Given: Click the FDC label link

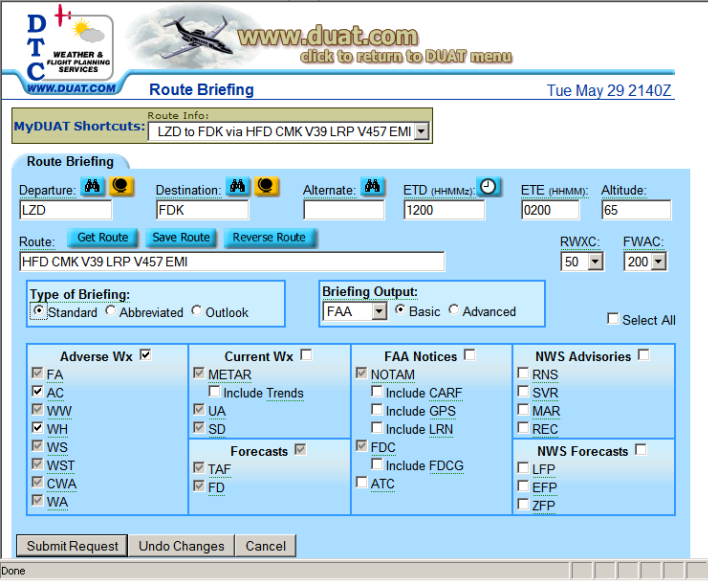Looking at the screenshot, I should pos(383,447).
